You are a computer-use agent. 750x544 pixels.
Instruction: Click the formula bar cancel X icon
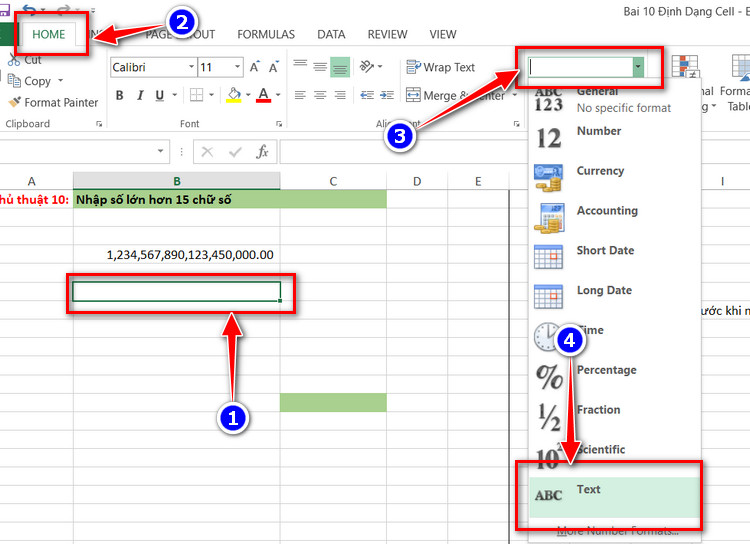pos(207,152)
